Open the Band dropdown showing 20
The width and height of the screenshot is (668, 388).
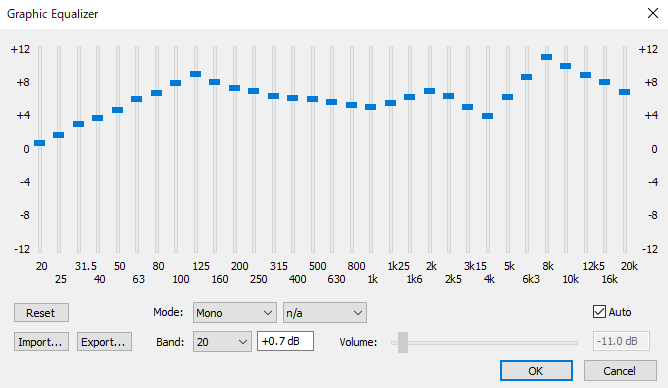[222, 342]
